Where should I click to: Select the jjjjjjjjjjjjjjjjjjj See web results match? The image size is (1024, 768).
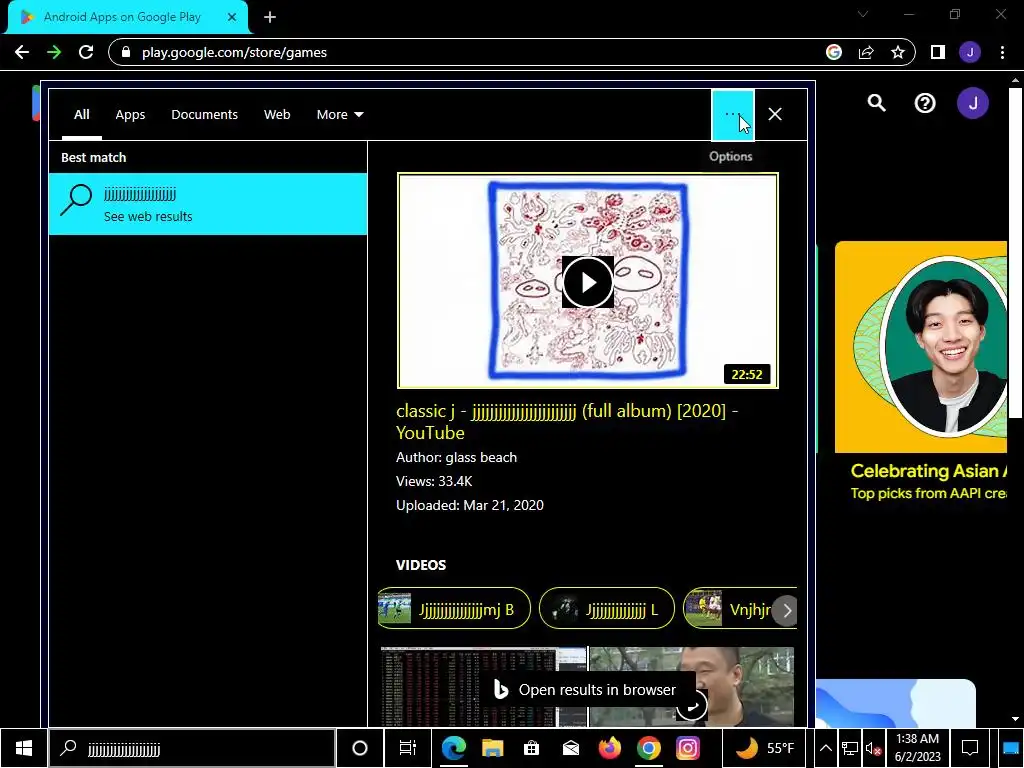pyautogui.click(x=208, y=204)
